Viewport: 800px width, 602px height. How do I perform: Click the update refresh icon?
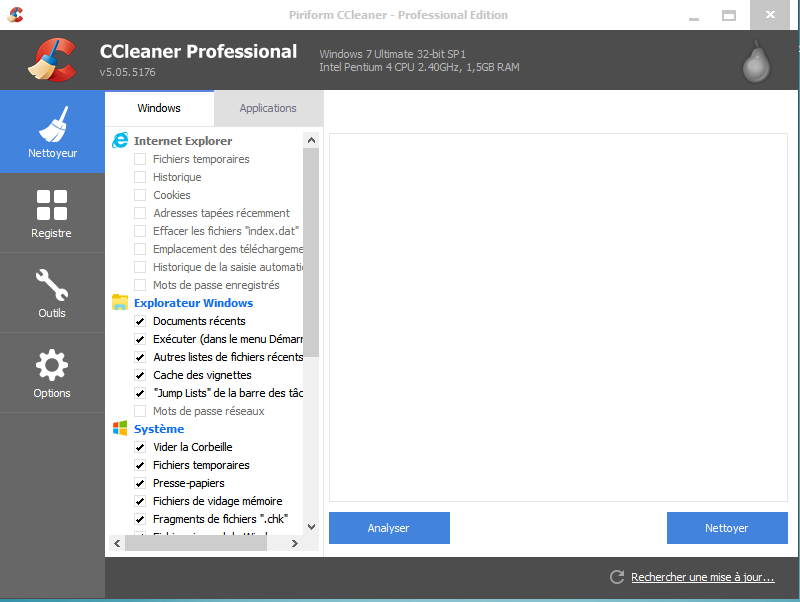coord(617,577)
